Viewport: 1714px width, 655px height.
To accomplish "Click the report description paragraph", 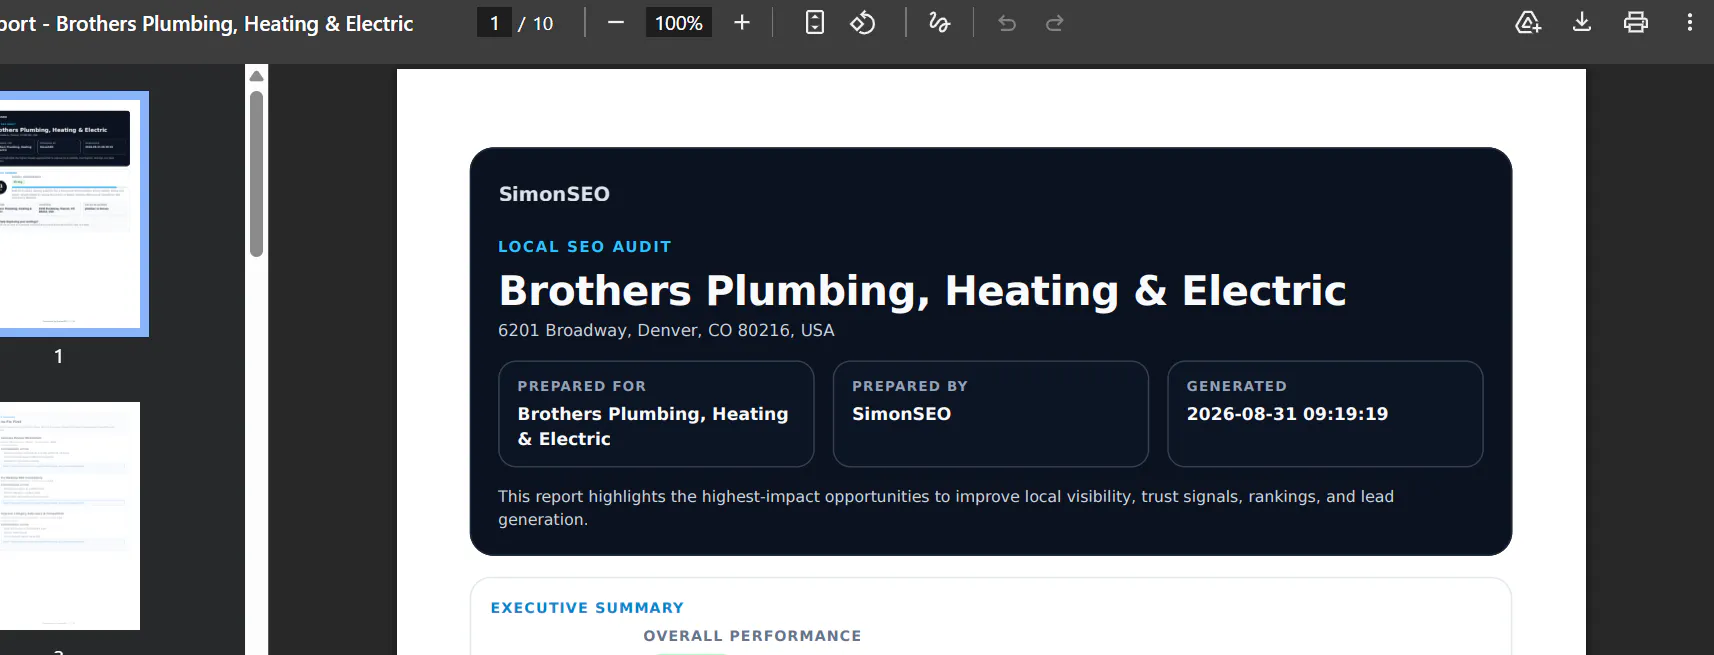I will [946, 508].
